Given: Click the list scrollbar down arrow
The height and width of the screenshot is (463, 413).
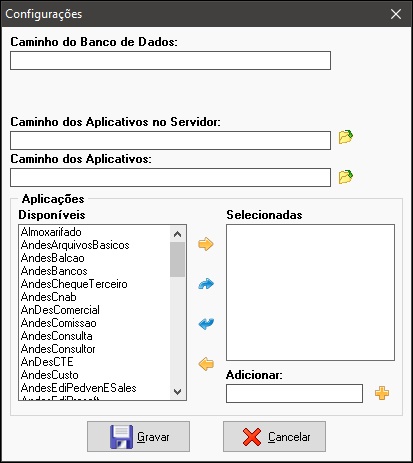Looking at the screenshot, I should pos(177,391).
